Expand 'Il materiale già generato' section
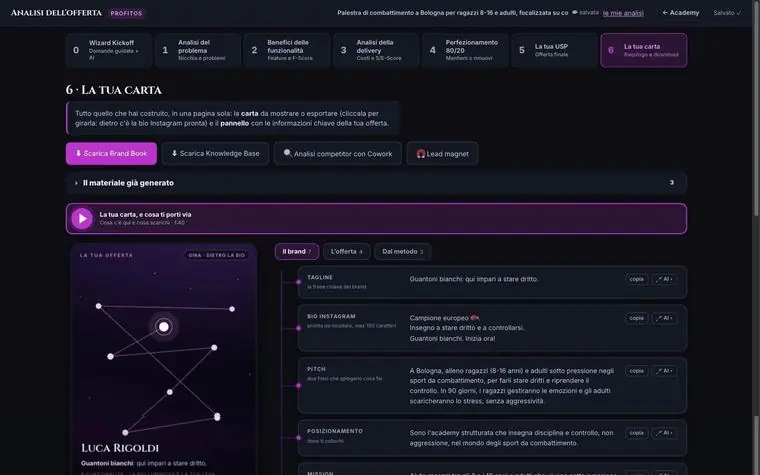Viewport: 760px width, 475px height. pyautogui.click(x=376, y=183)
